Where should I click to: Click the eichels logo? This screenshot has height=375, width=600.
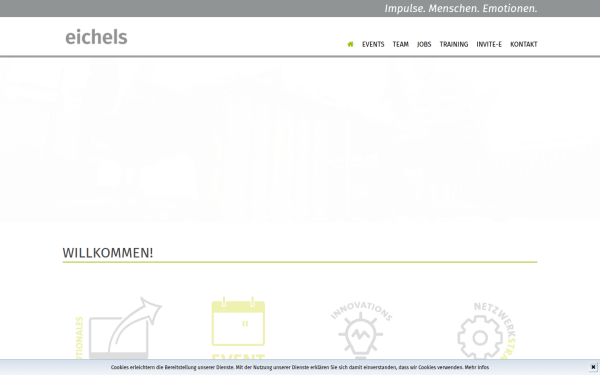point(96,37)
